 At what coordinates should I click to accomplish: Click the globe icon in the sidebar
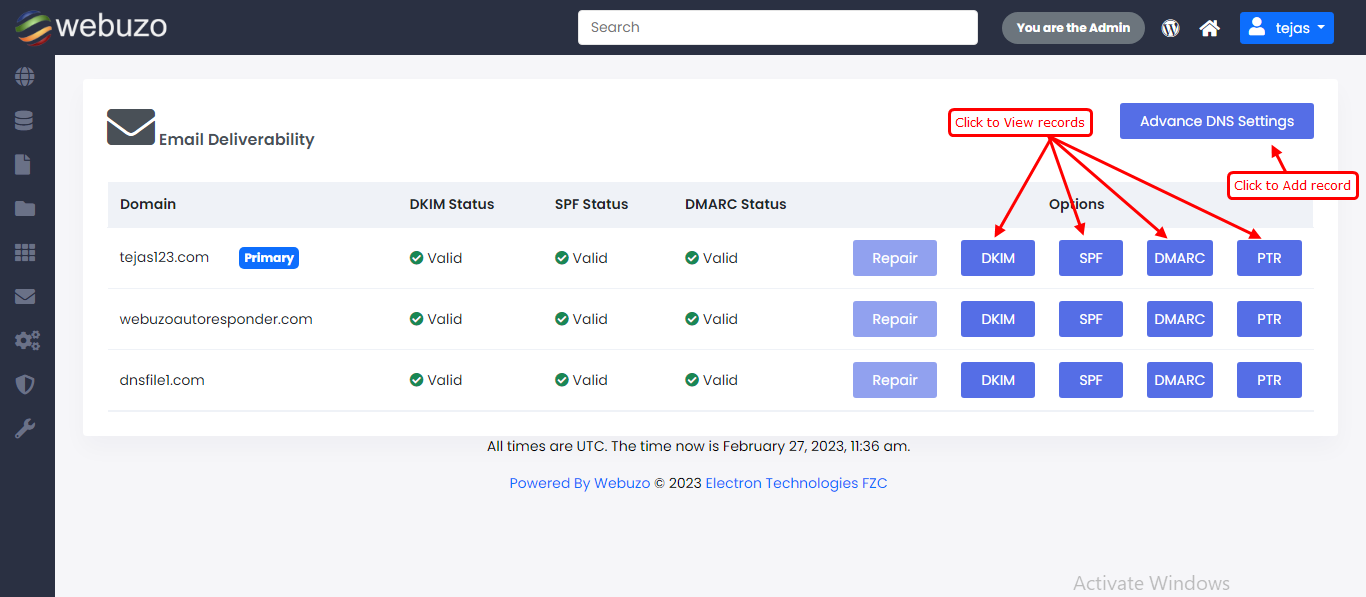pos(25,77)
